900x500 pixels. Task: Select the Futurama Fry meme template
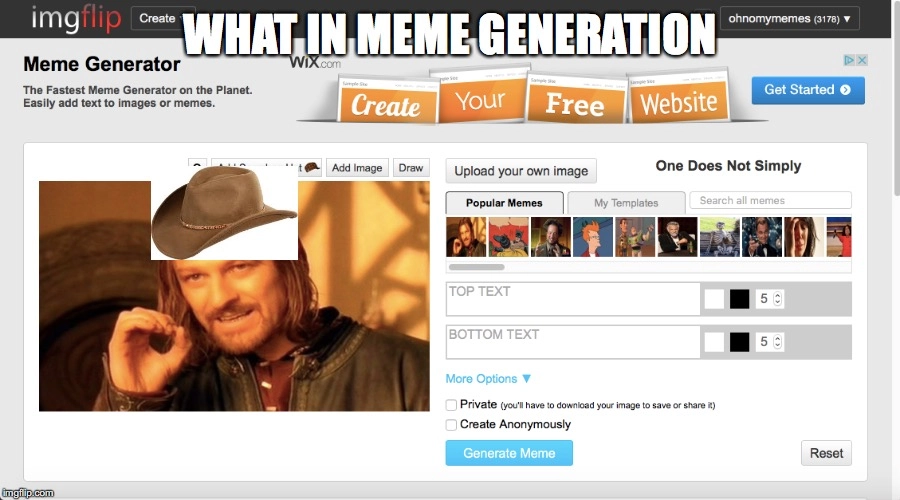tap(593, 237)
